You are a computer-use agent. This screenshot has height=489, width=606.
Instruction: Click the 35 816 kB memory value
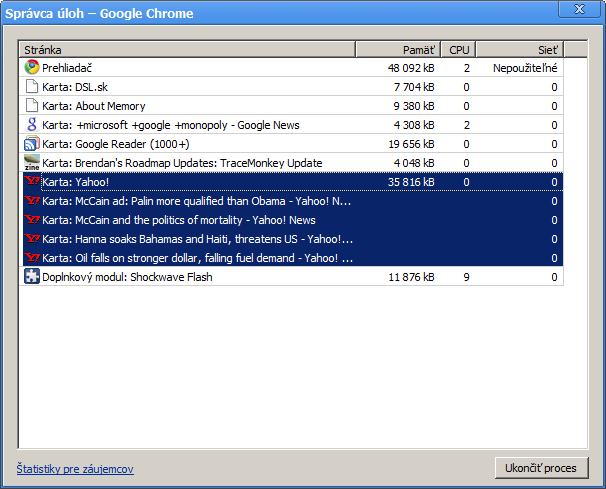(x=411, y=182)
